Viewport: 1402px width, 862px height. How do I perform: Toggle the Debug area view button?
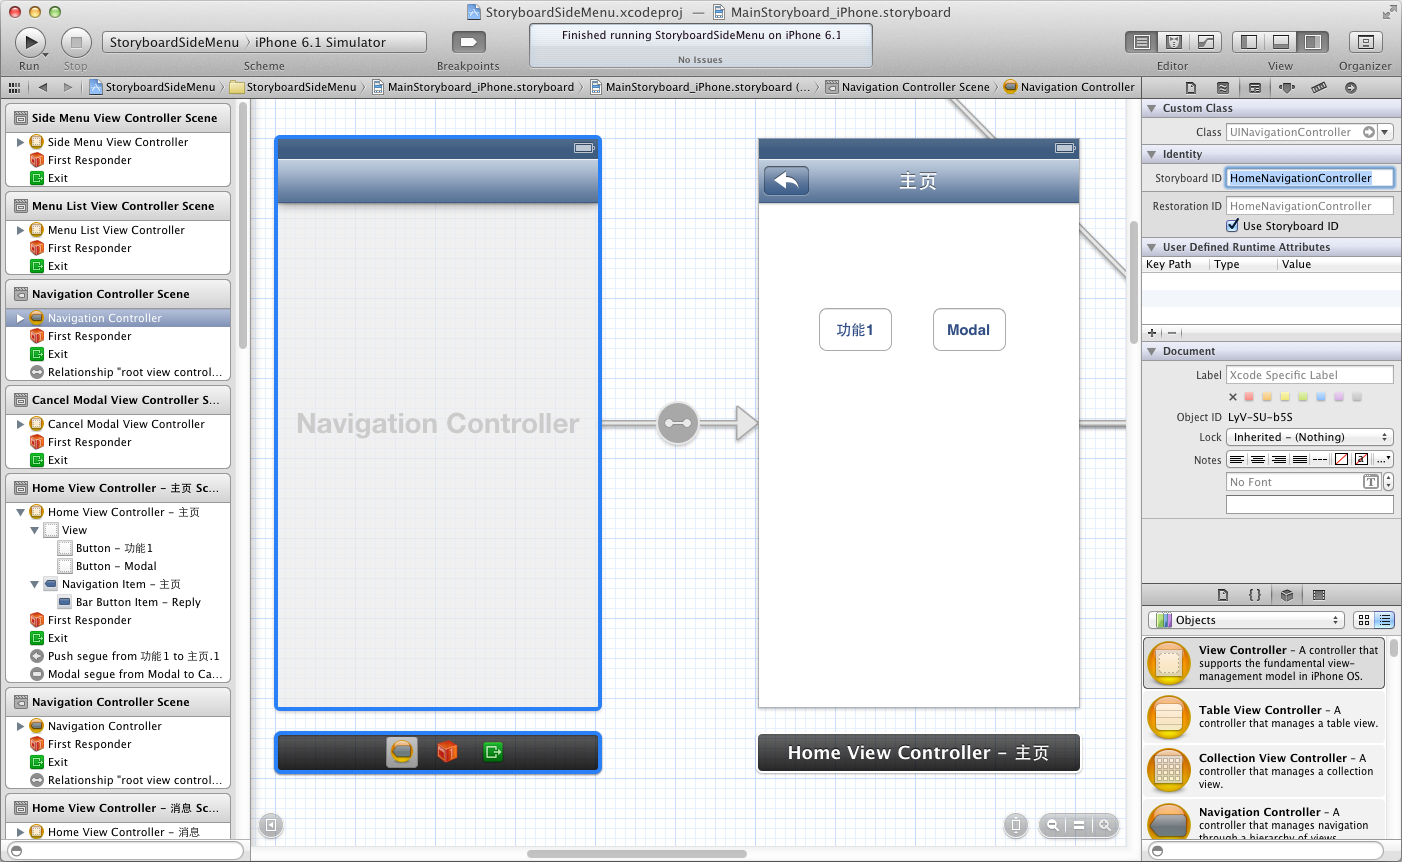[x=1281, y=42]
